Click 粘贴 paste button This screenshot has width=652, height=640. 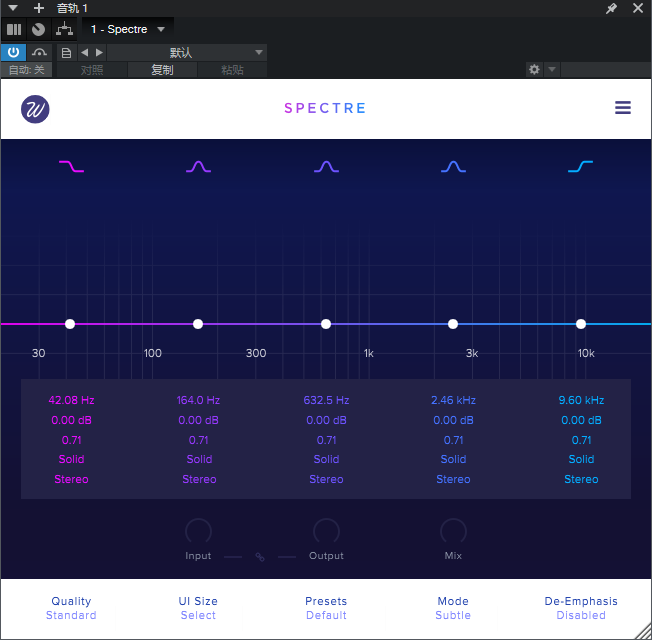click(232, 70)
